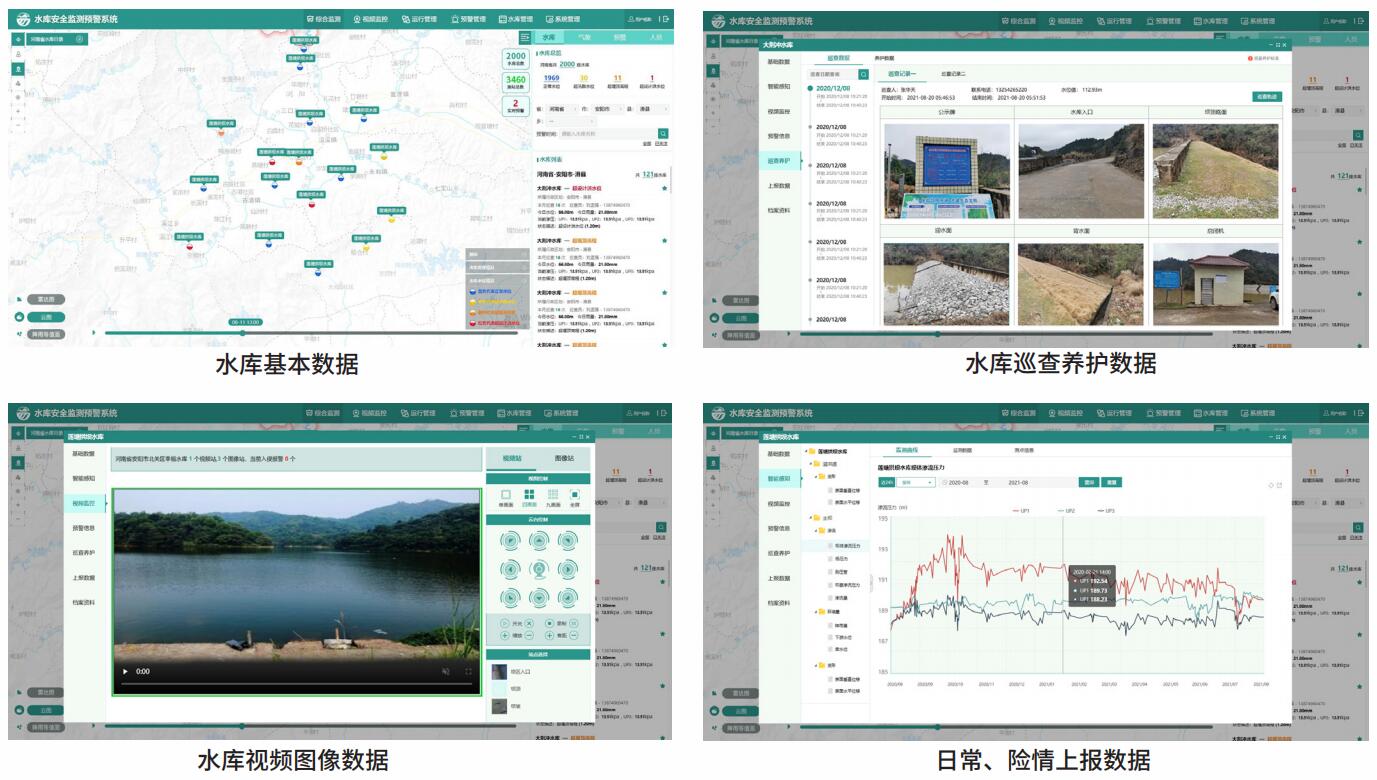The width and height of the screenshot is (1377, 780).
Task: Click reservoir name search input in 水库基本数据 screenshot
Action: (x=607, y=133)
